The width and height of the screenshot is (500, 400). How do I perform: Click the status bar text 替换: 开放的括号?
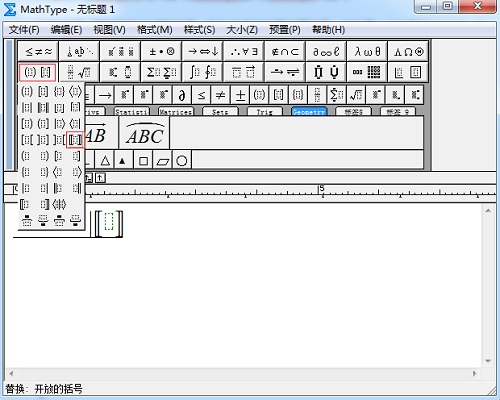pyautogui.click(x=44, y=389)
